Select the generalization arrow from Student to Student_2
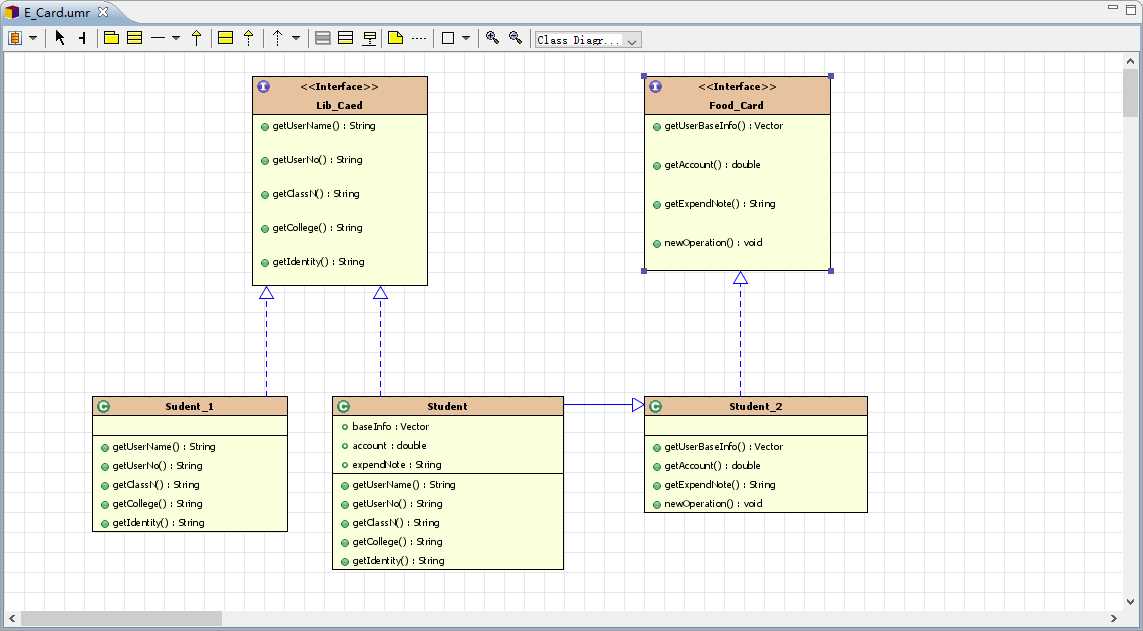The image size is (1143, 631). (x=604, y=405)
